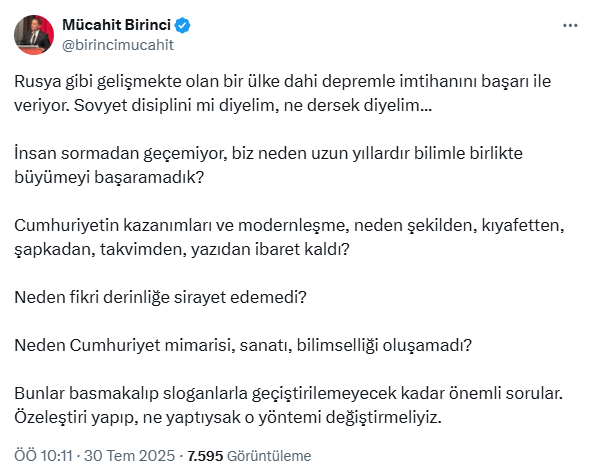Click 'Neden fikri derinliğe sirayet edemedi?'
The width and height of the screenshot is (594, 471).
[x=160, y=297]
